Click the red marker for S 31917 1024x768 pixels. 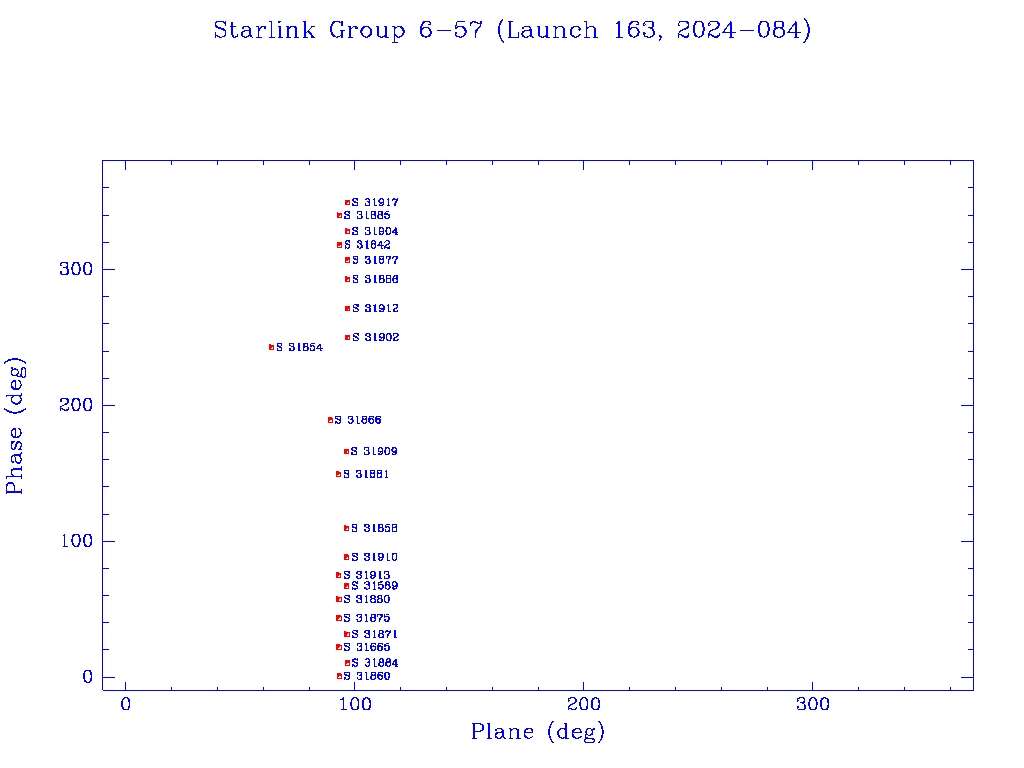(347, 203)
